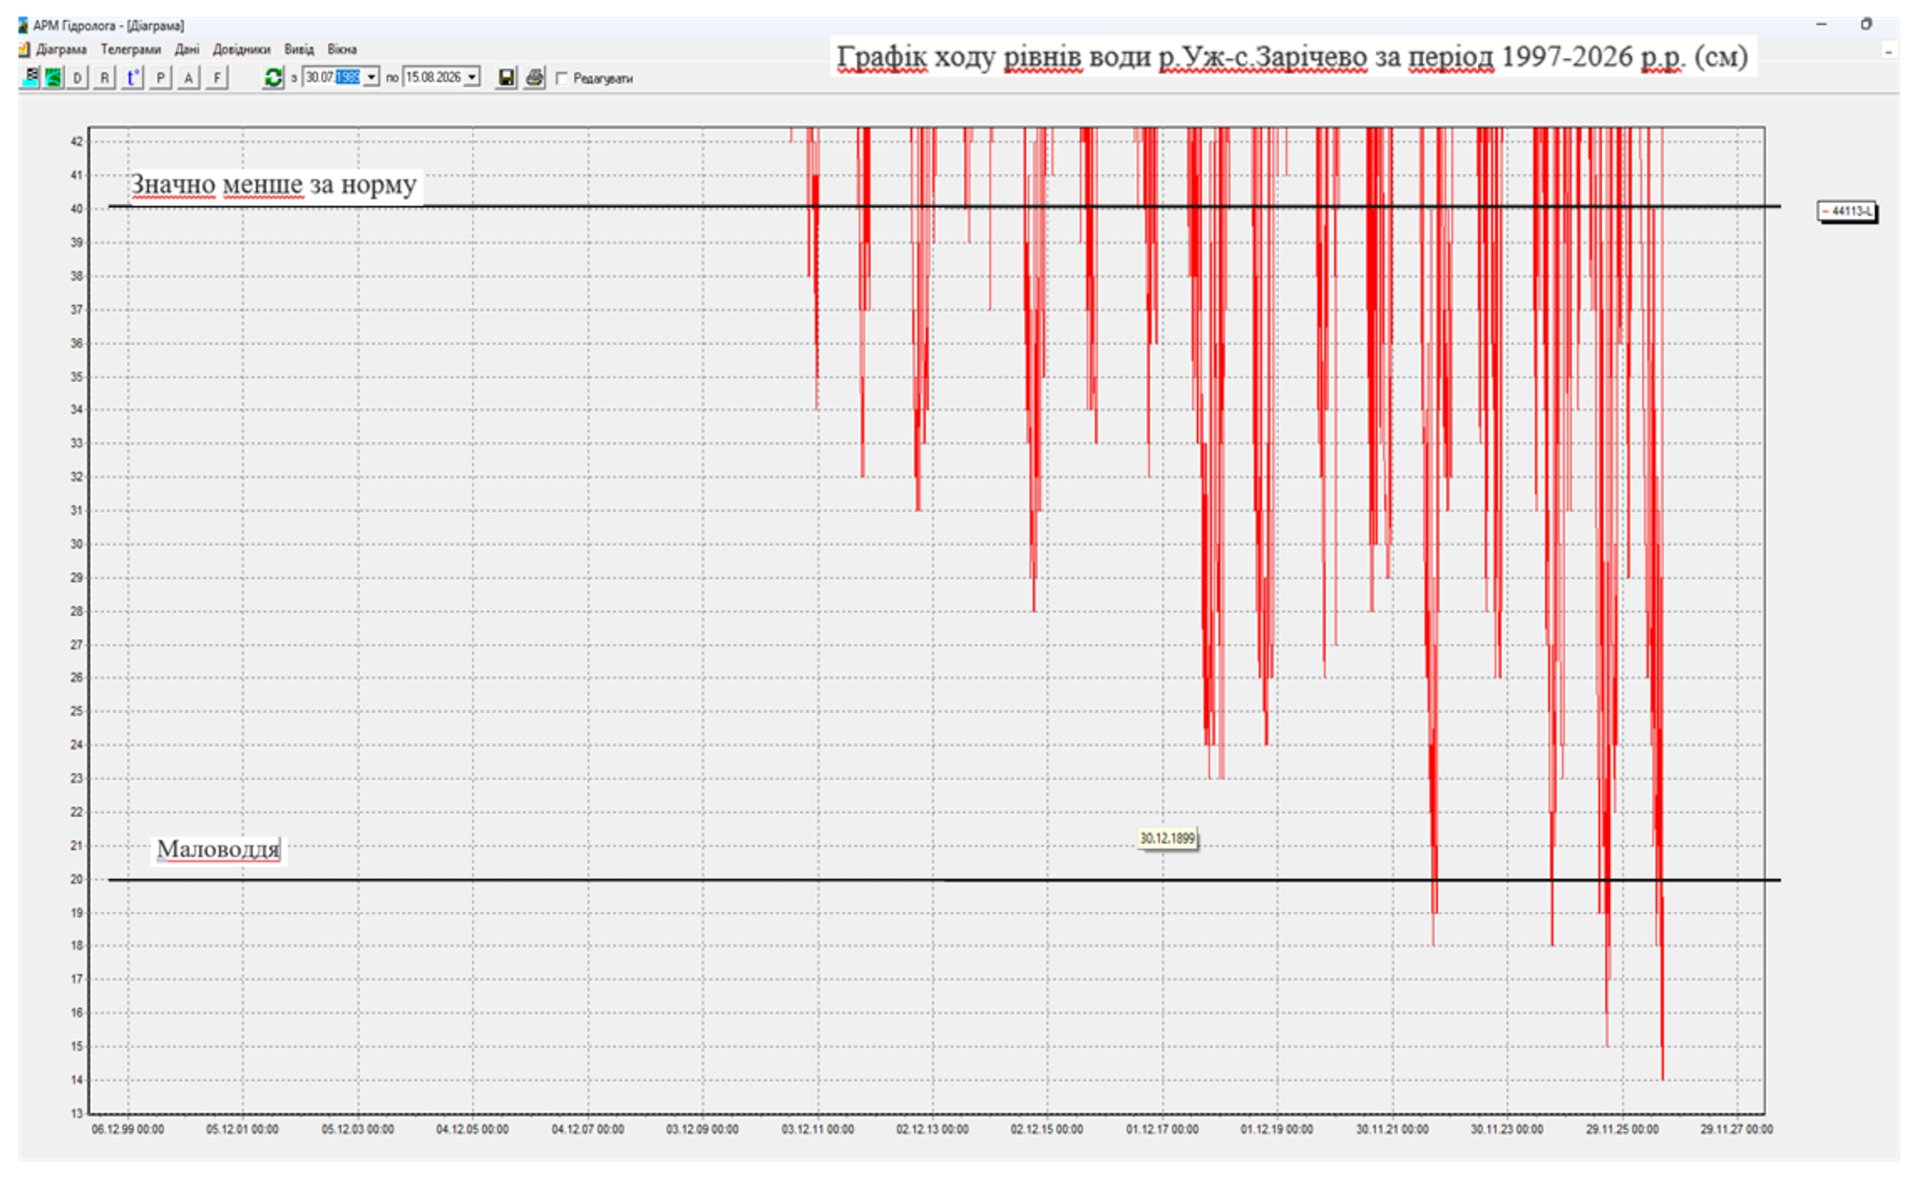Open the Дані menu
Screen dimensions: 1920x1180
[x=187, y=49]
